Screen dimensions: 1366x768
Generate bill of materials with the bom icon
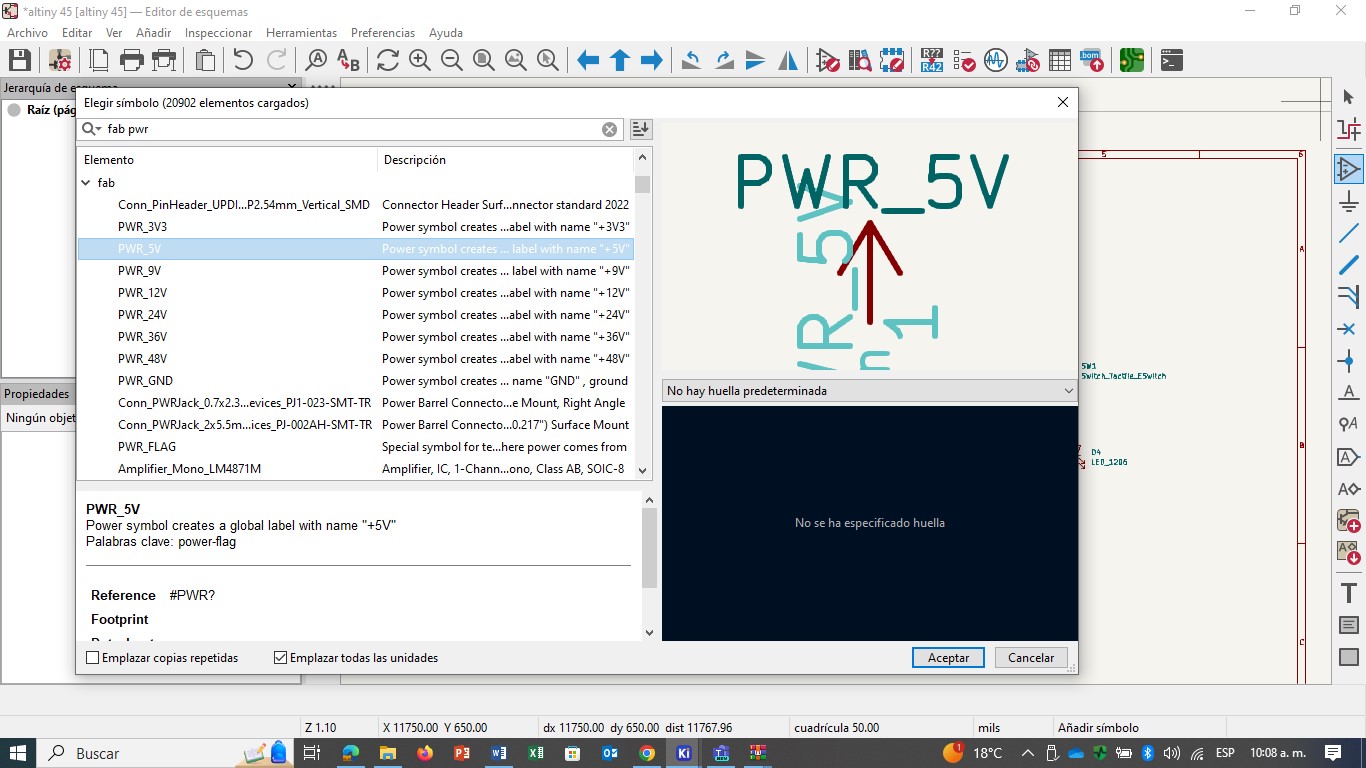point(1092,60)
